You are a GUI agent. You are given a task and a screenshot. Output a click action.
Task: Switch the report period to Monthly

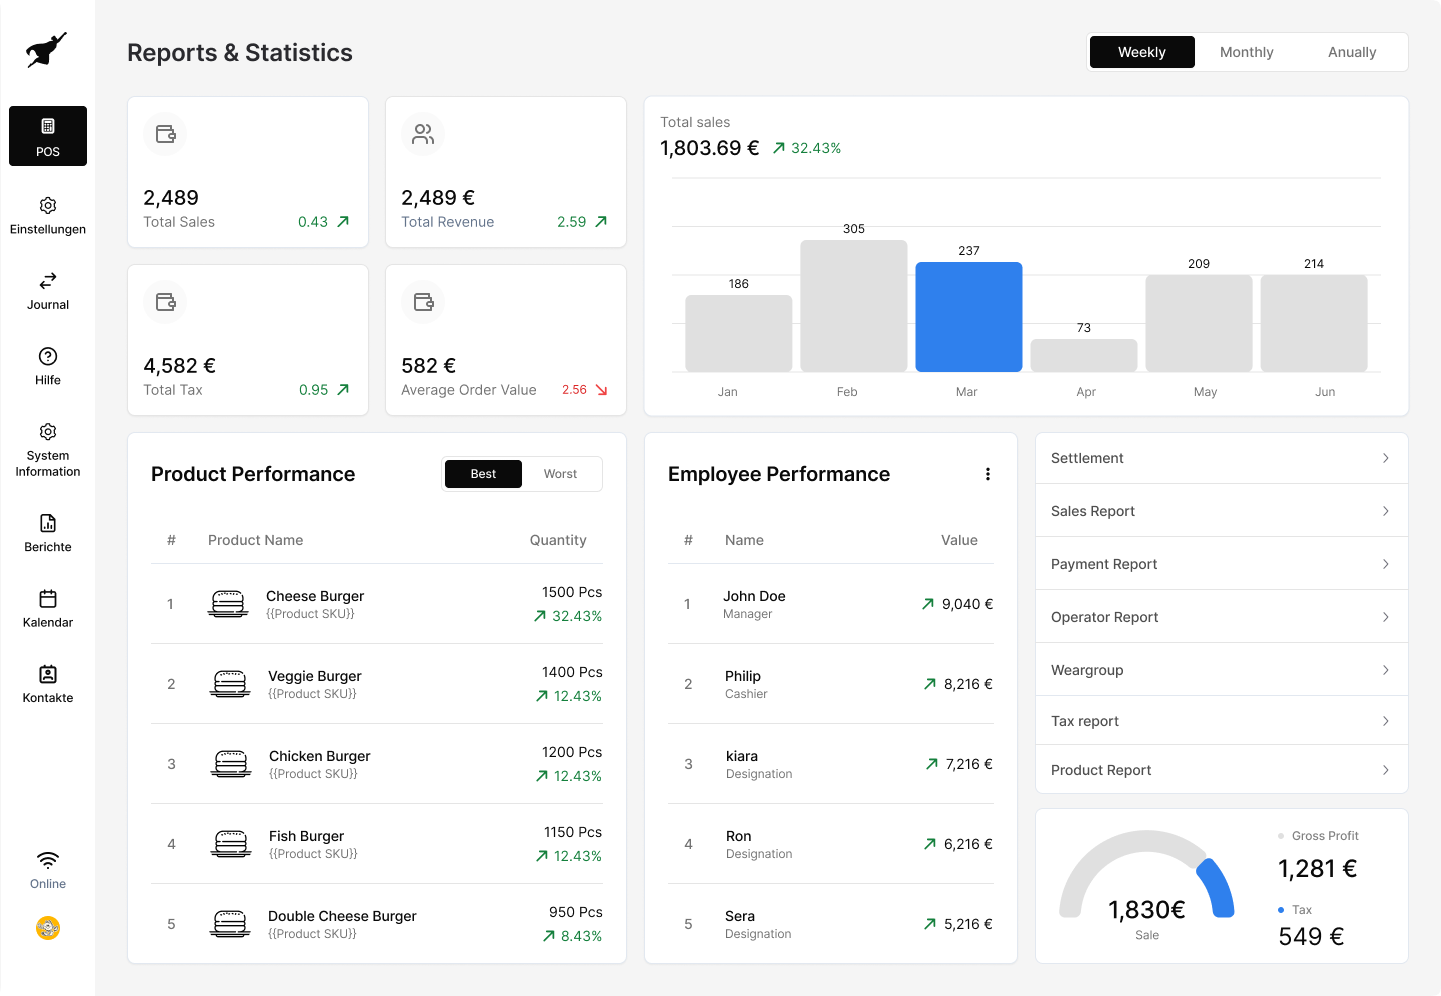click(x=1246, y=52)
